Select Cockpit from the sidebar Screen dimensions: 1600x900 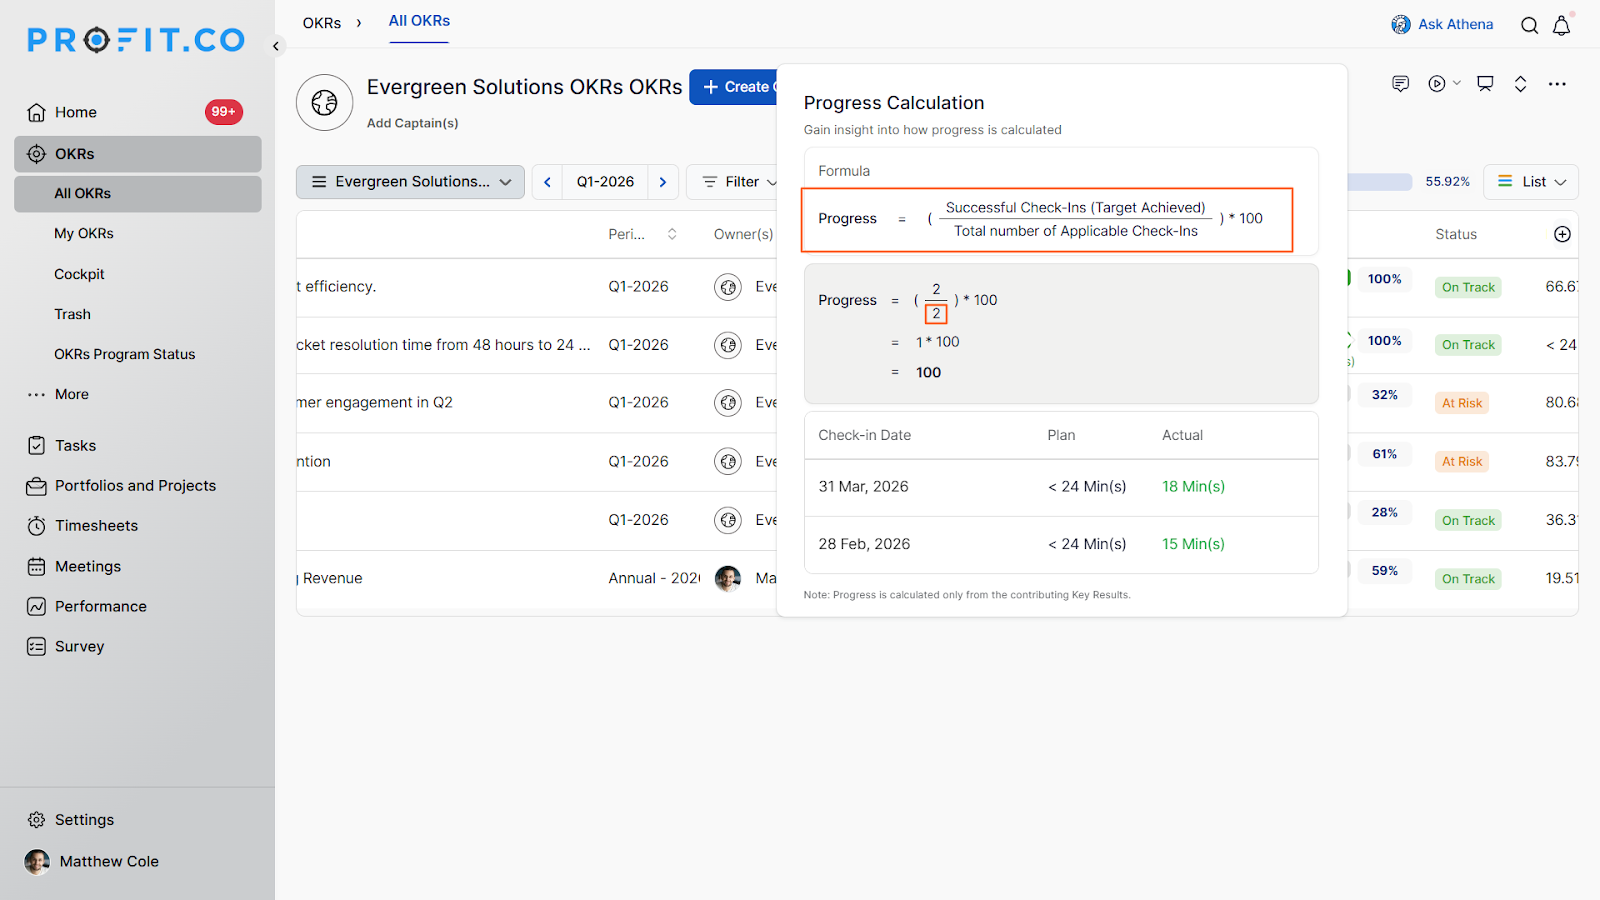pyautogui.click(x=79, y=274)
